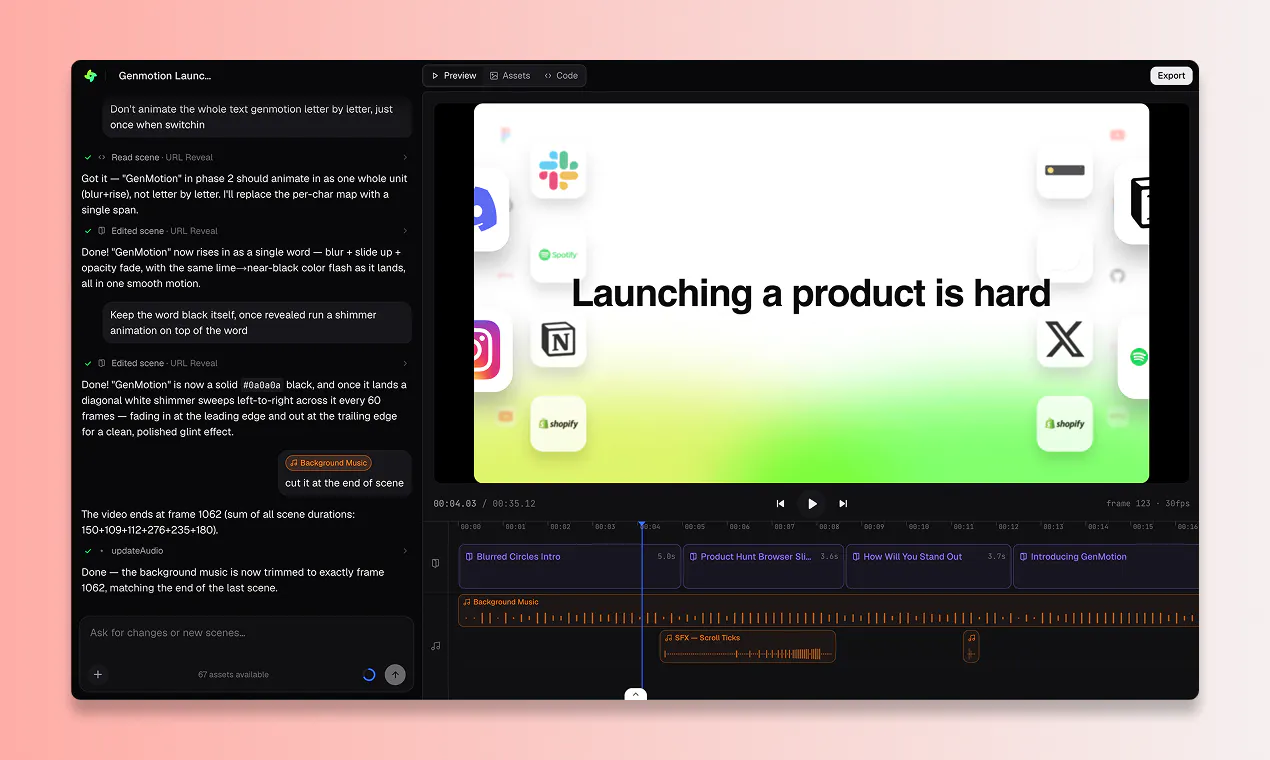Screen dimensions: 1270x760
Task: Click the dark pill tile with yellow dot
Action: [1064, 171]
